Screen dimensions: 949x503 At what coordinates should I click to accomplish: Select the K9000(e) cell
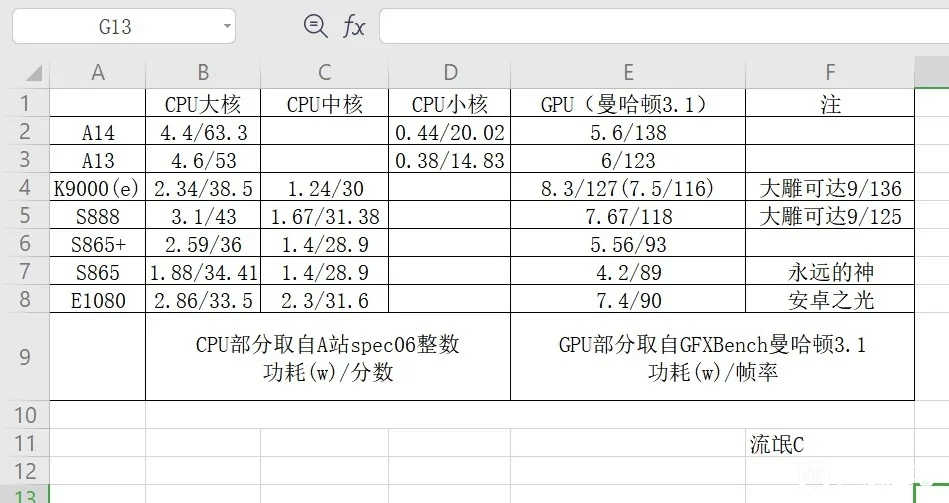(97, 186)
